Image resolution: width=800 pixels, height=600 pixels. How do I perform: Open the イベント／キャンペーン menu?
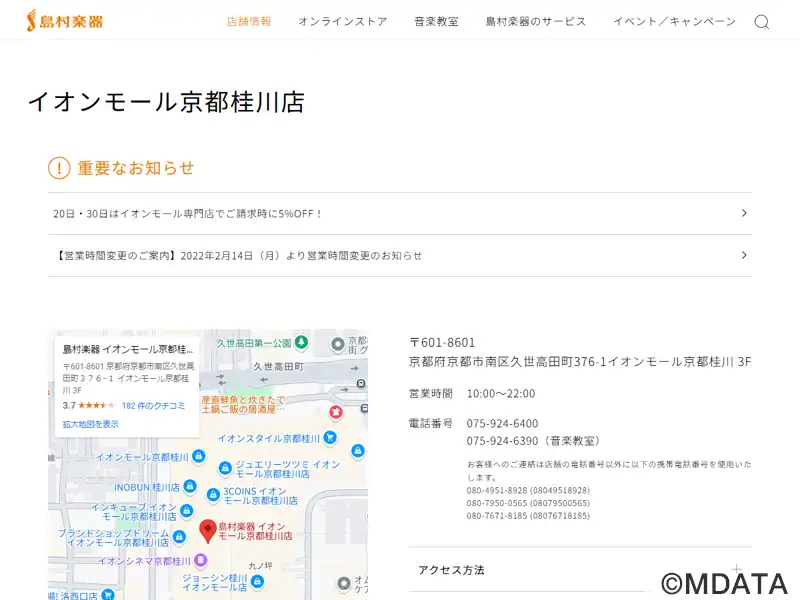(674, 21)
